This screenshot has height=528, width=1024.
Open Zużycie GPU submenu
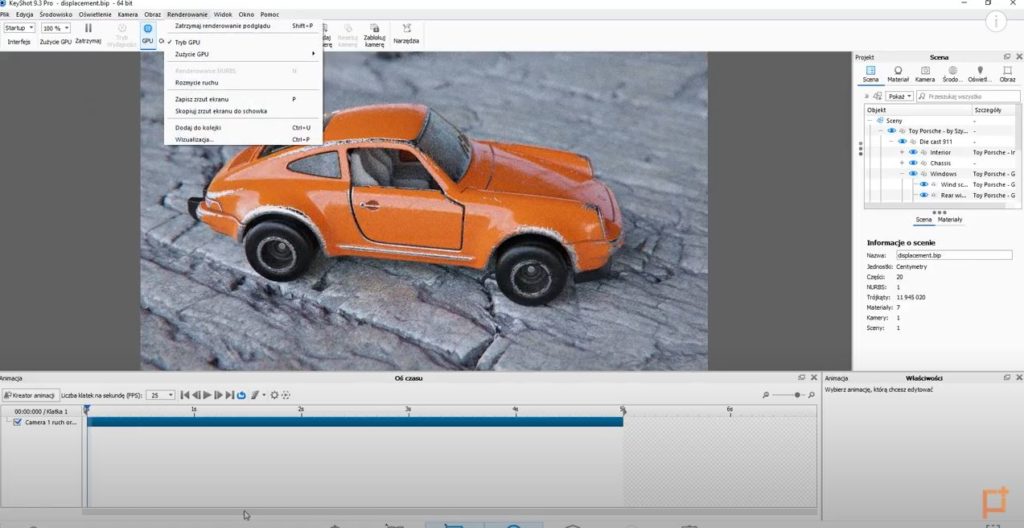[x=243, y=54]
